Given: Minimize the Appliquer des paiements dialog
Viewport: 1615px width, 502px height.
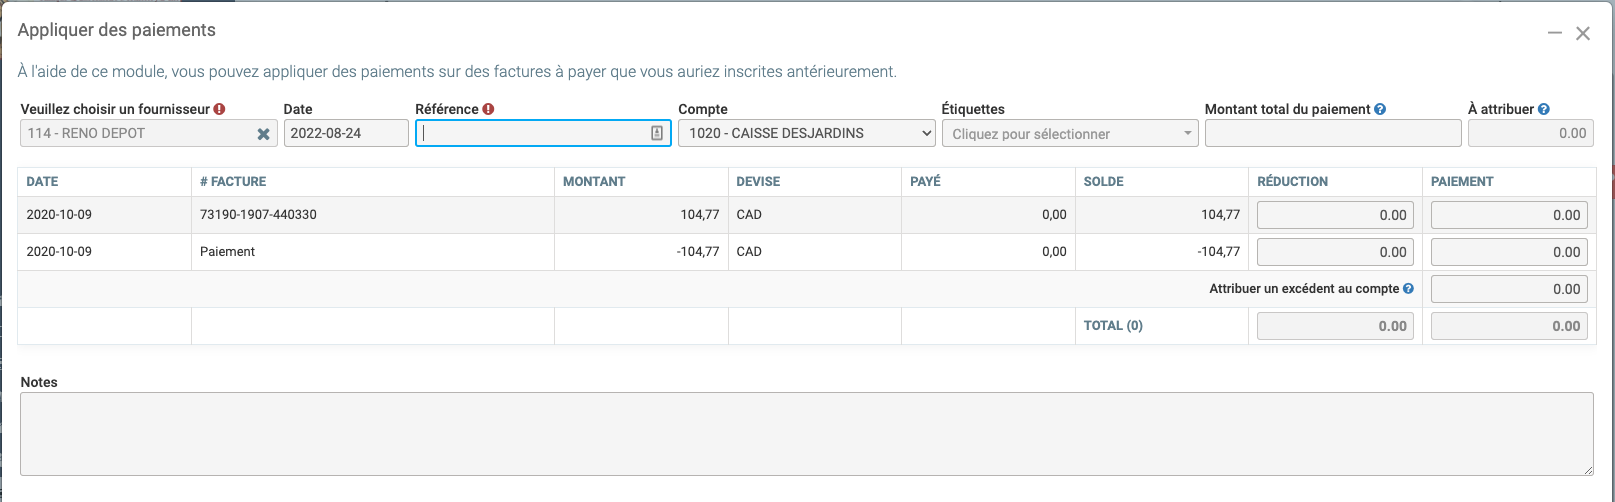Looking at the screenshot, I should 1554,33.
